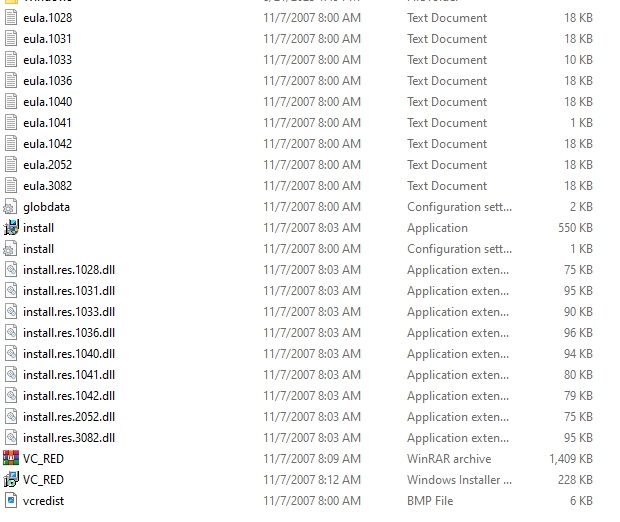This screenshot has width=620, height=522.
Task: Click the install.res.1036.dll row's 96 KB size
Action: coord(578,333)
